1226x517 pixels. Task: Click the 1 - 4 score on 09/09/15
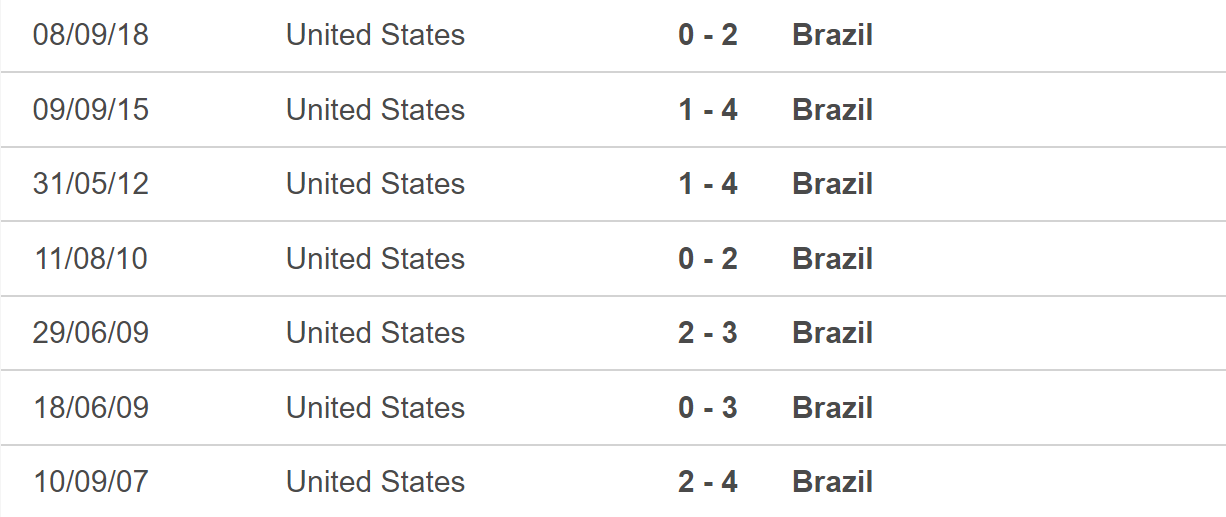click(708, 109)
